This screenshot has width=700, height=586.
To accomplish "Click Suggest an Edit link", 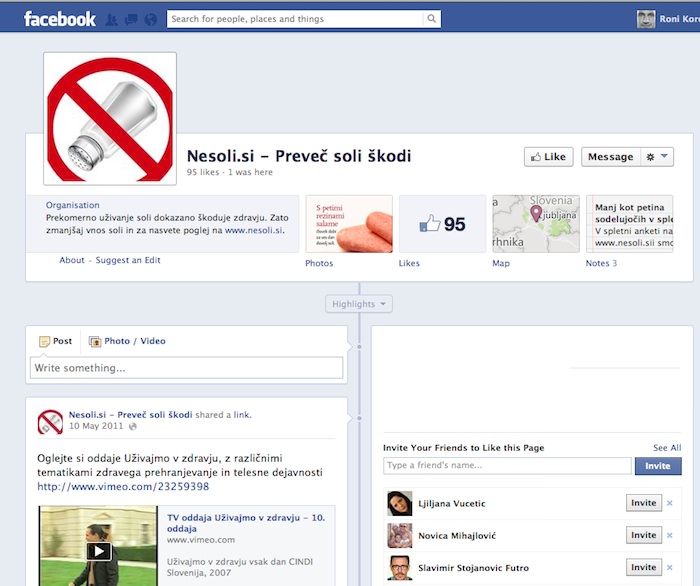I will tap(128, 260).
